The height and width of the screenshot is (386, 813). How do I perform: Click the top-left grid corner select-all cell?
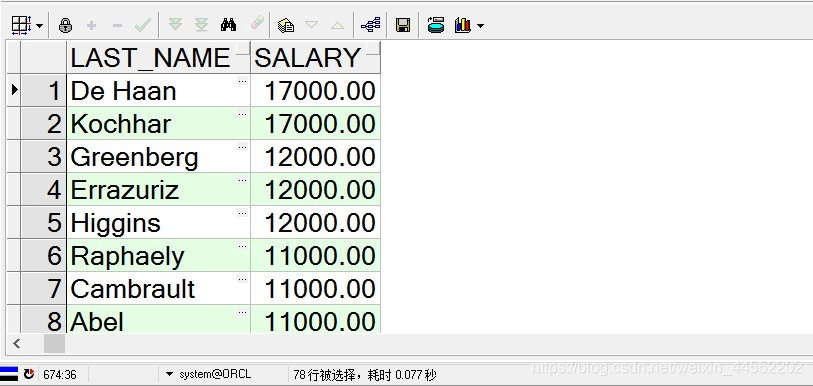(x=13, y=57)
